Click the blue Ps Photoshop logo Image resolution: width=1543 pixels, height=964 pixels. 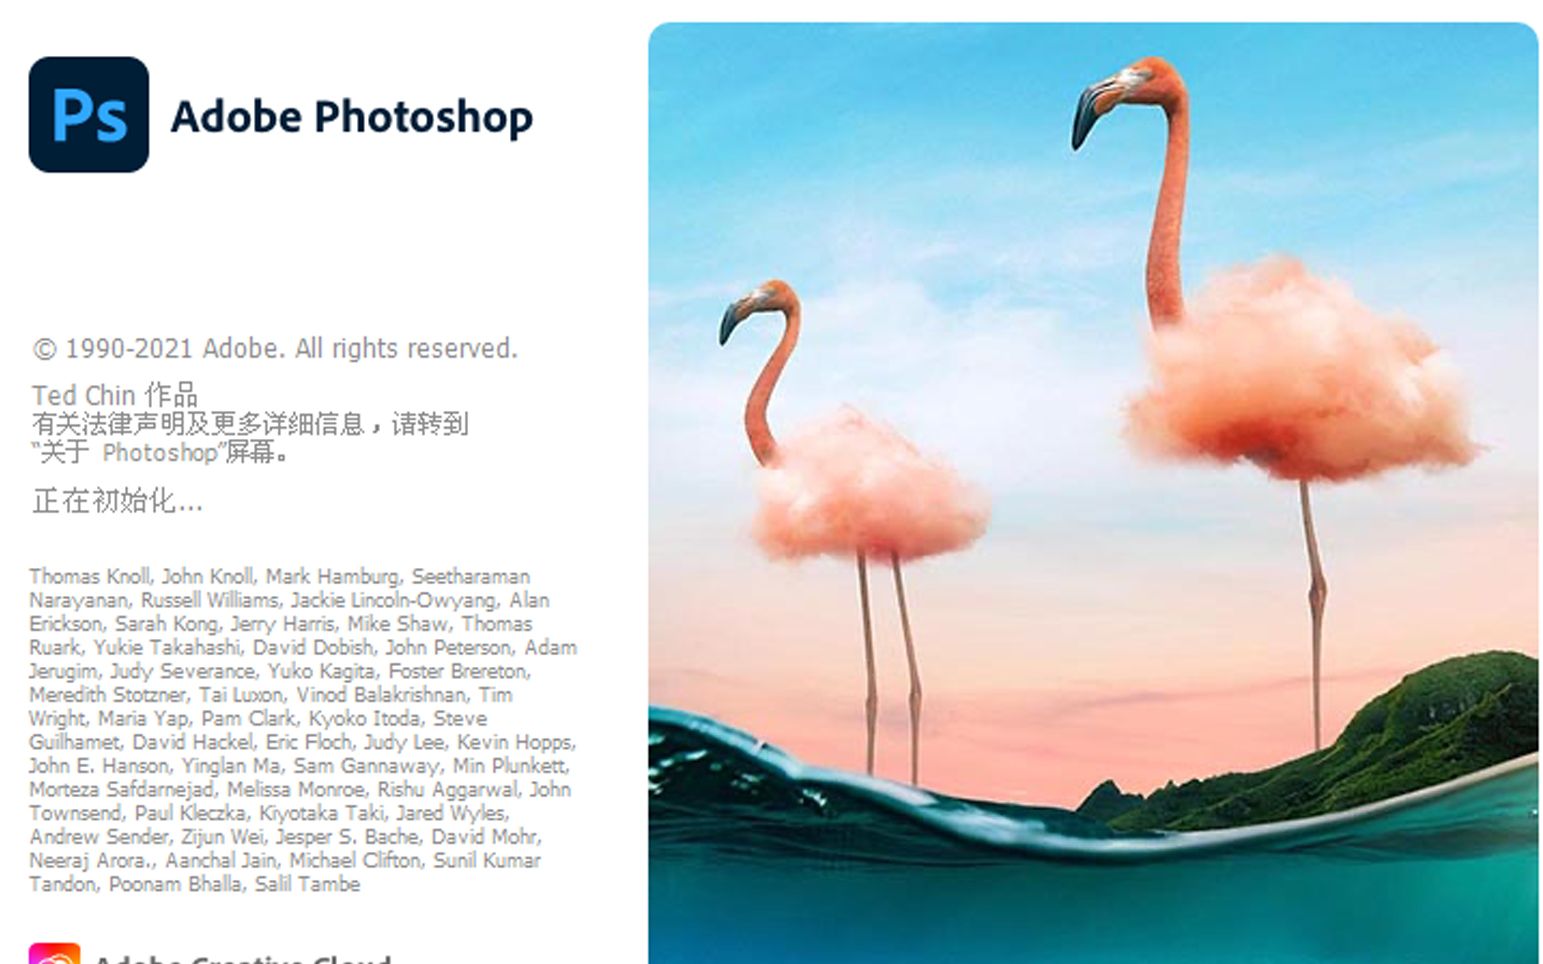click(x=89, y=115)
